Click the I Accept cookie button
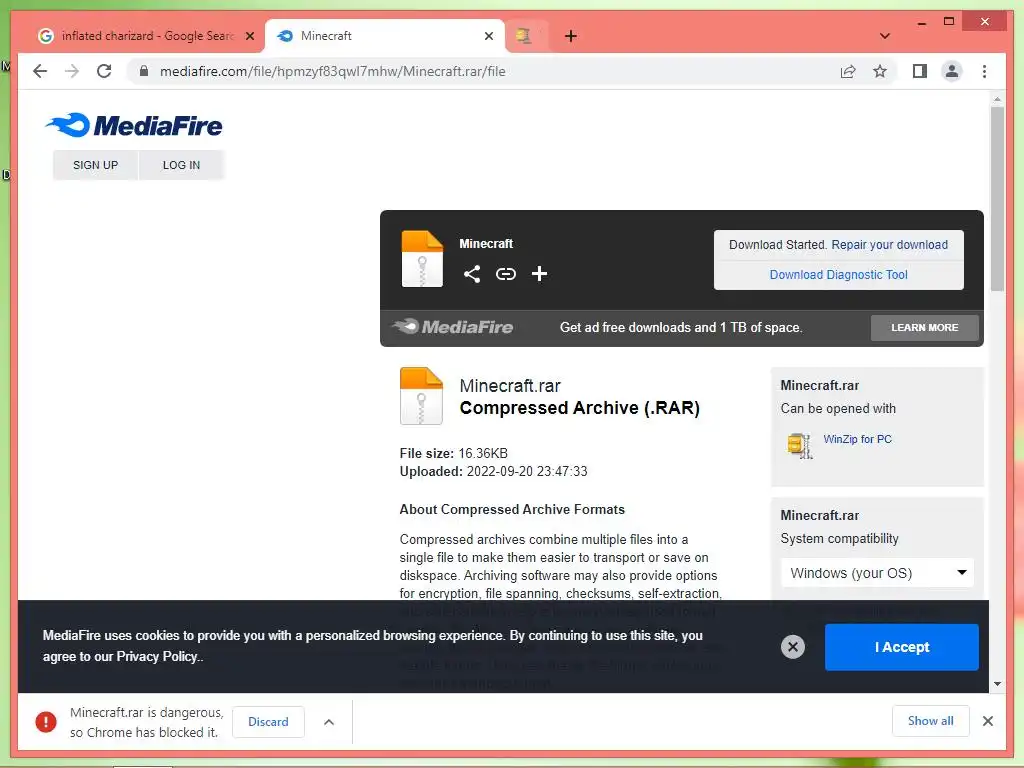Screen dimensions: 1024x768 (901, 647)
